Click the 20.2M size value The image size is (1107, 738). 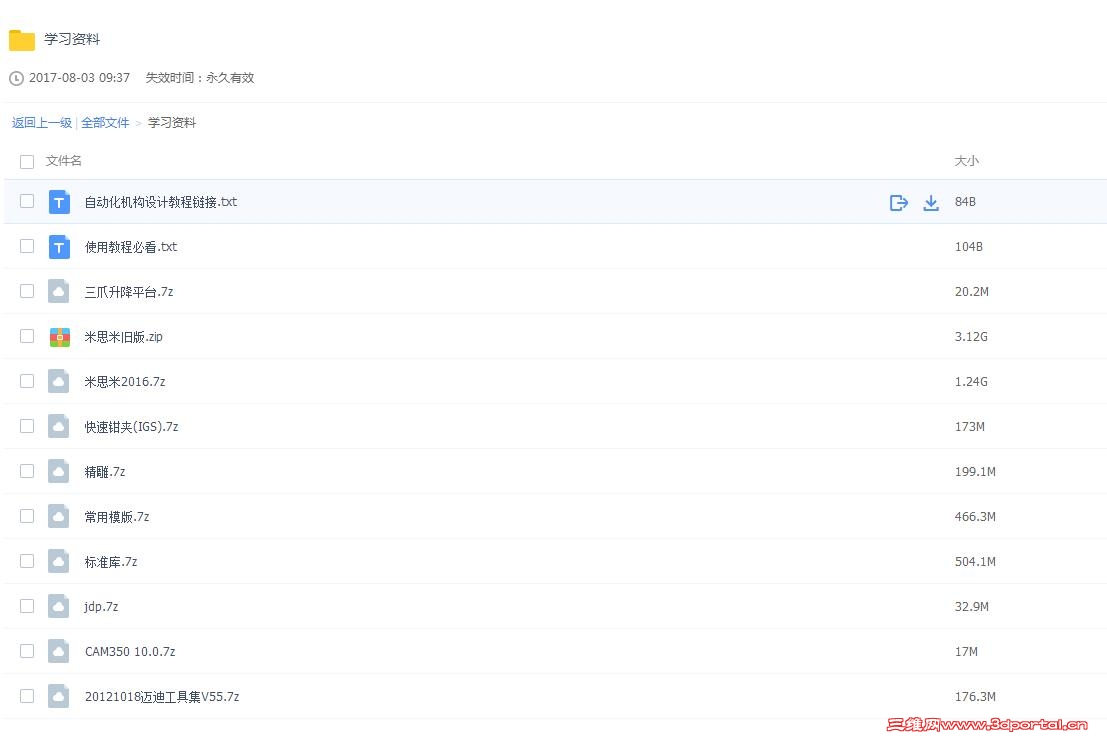pyautogui.click(x=971, y=292)
